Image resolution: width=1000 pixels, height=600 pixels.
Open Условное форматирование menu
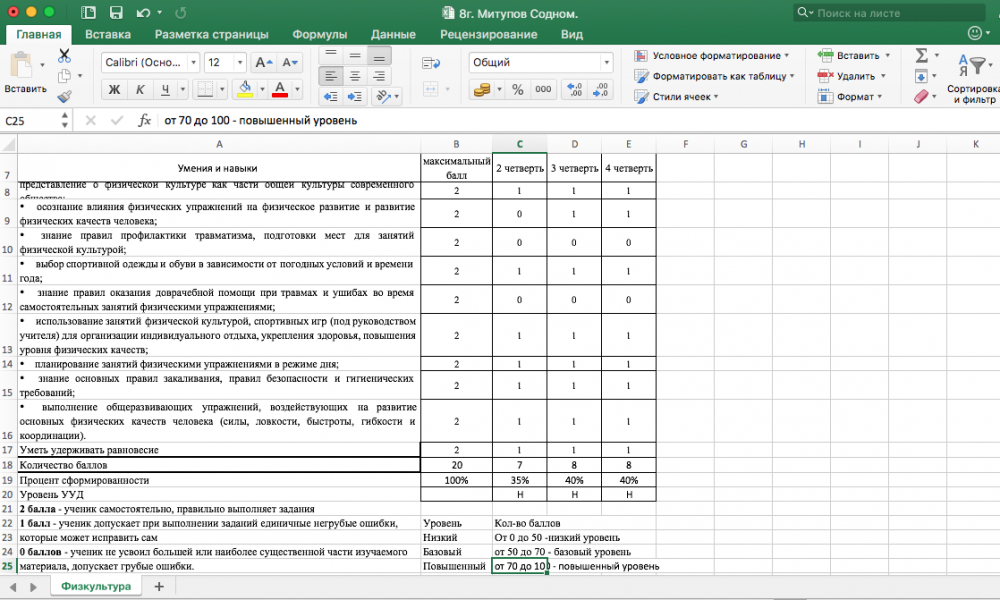(712, 55)
